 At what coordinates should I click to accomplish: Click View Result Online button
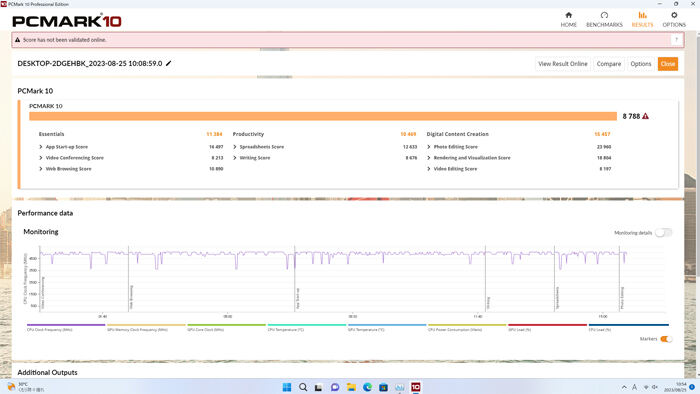point(562,64)
